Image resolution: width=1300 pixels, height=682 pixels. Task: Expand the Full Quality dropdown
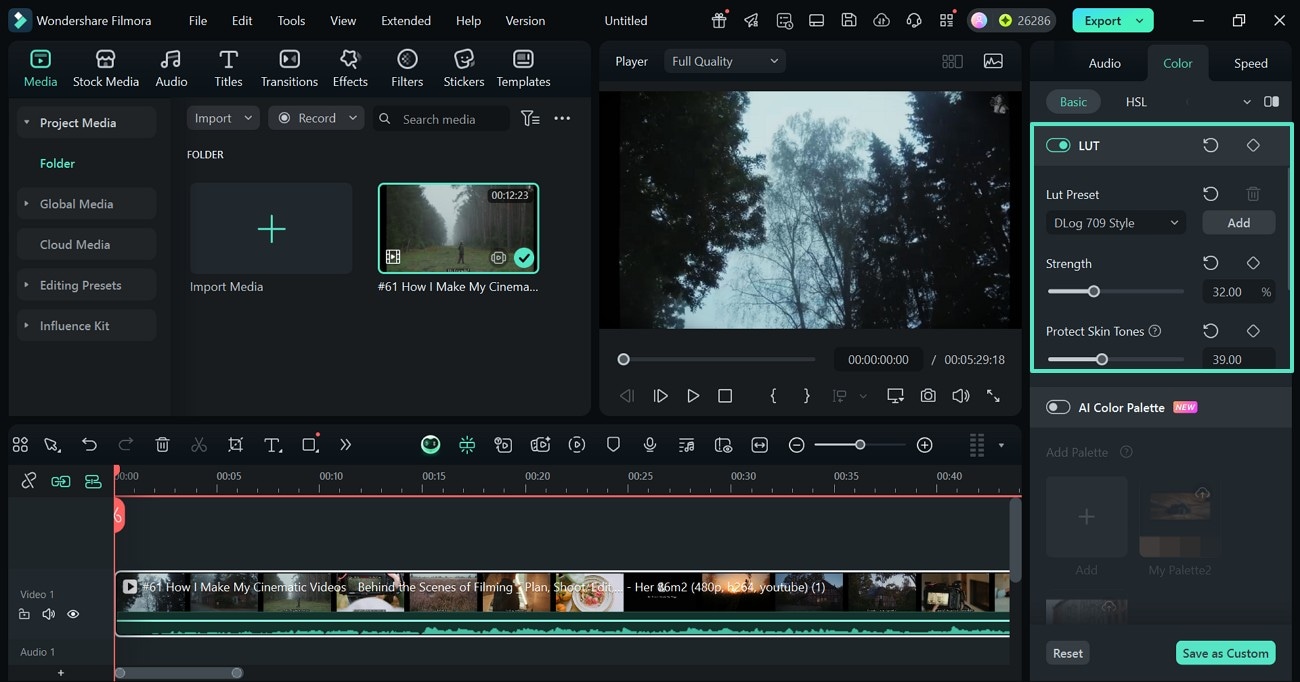coord(724,61)
